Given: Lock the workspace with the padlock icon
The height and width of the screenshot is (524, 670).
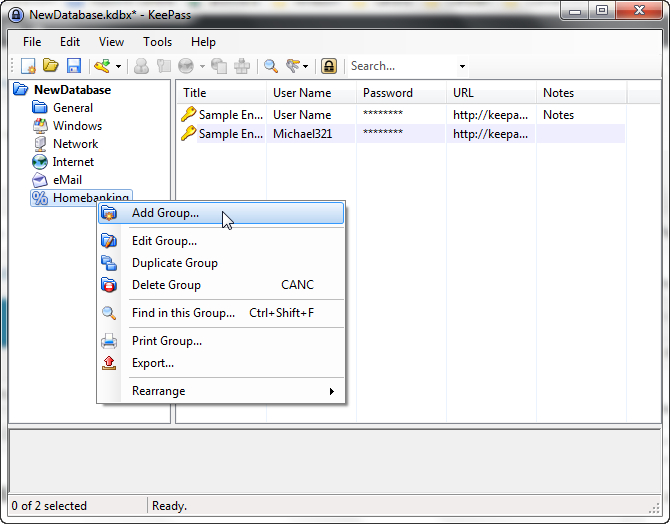Looking at the screenshot, I should 328,66.
